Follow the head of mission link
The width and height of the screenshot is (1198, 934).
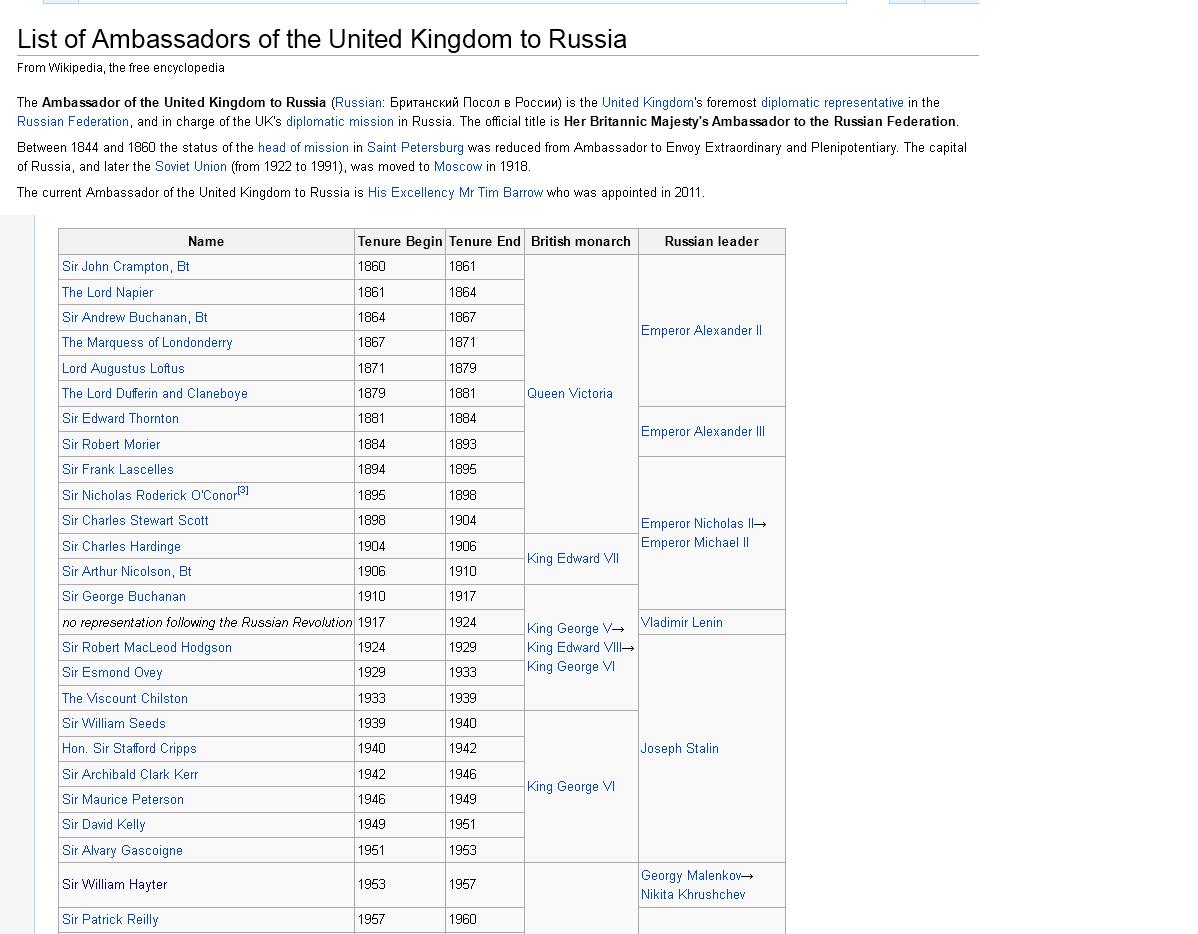click(303, 148)
